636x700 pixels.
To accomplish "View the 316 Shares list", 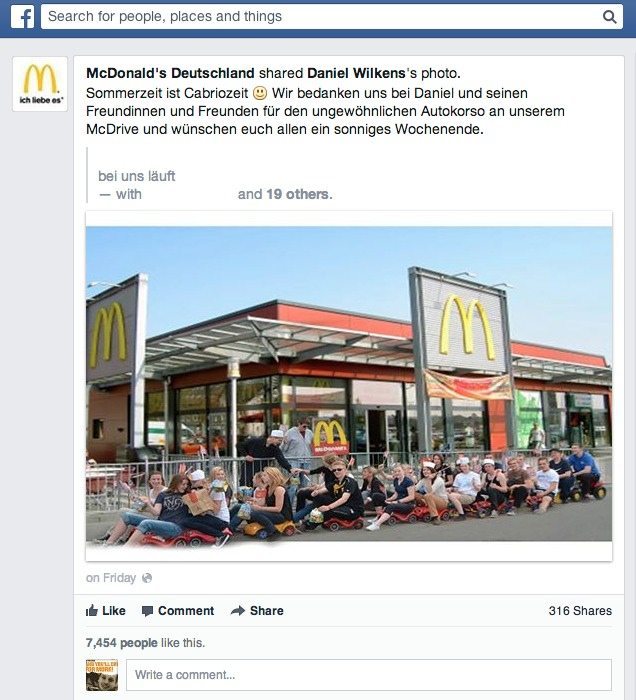I will point(580,610).
